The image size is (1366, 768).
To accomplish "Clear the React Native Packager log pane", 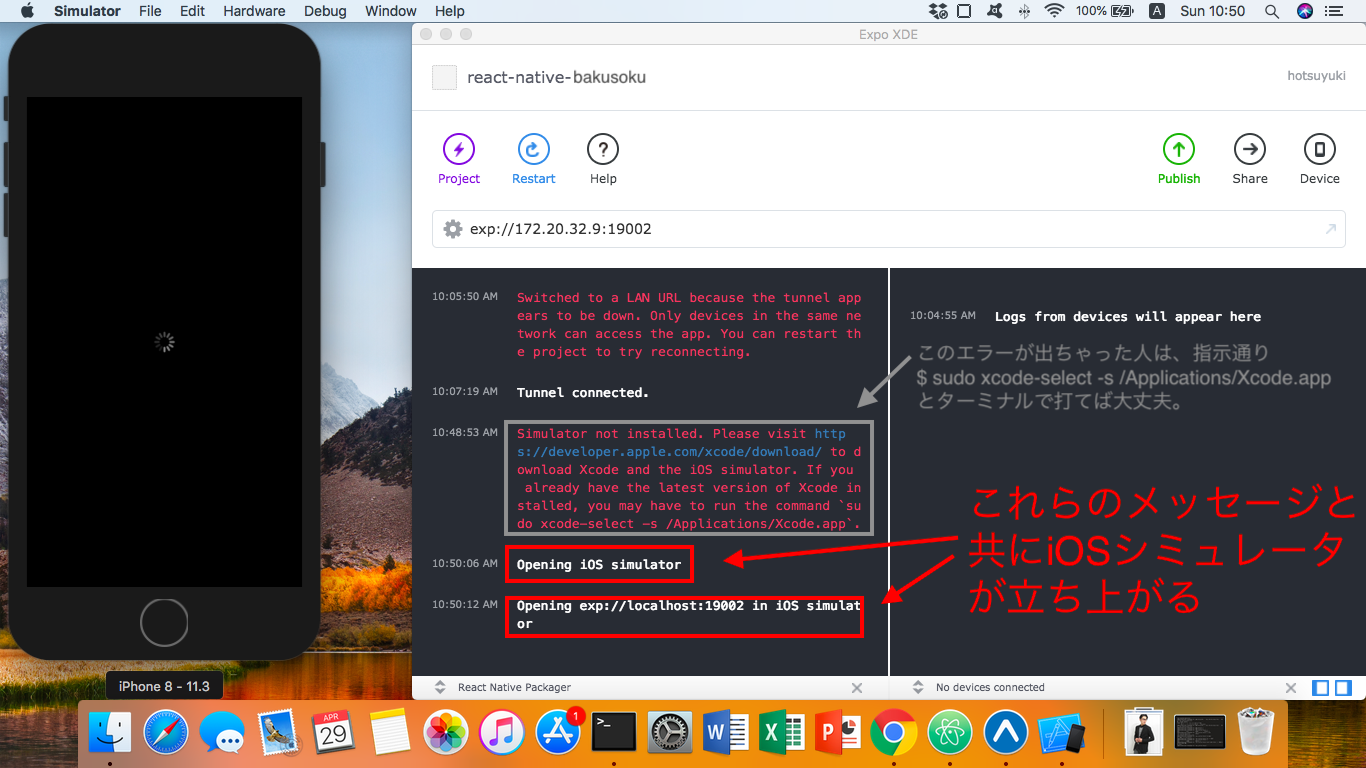I will coord(857,688).
